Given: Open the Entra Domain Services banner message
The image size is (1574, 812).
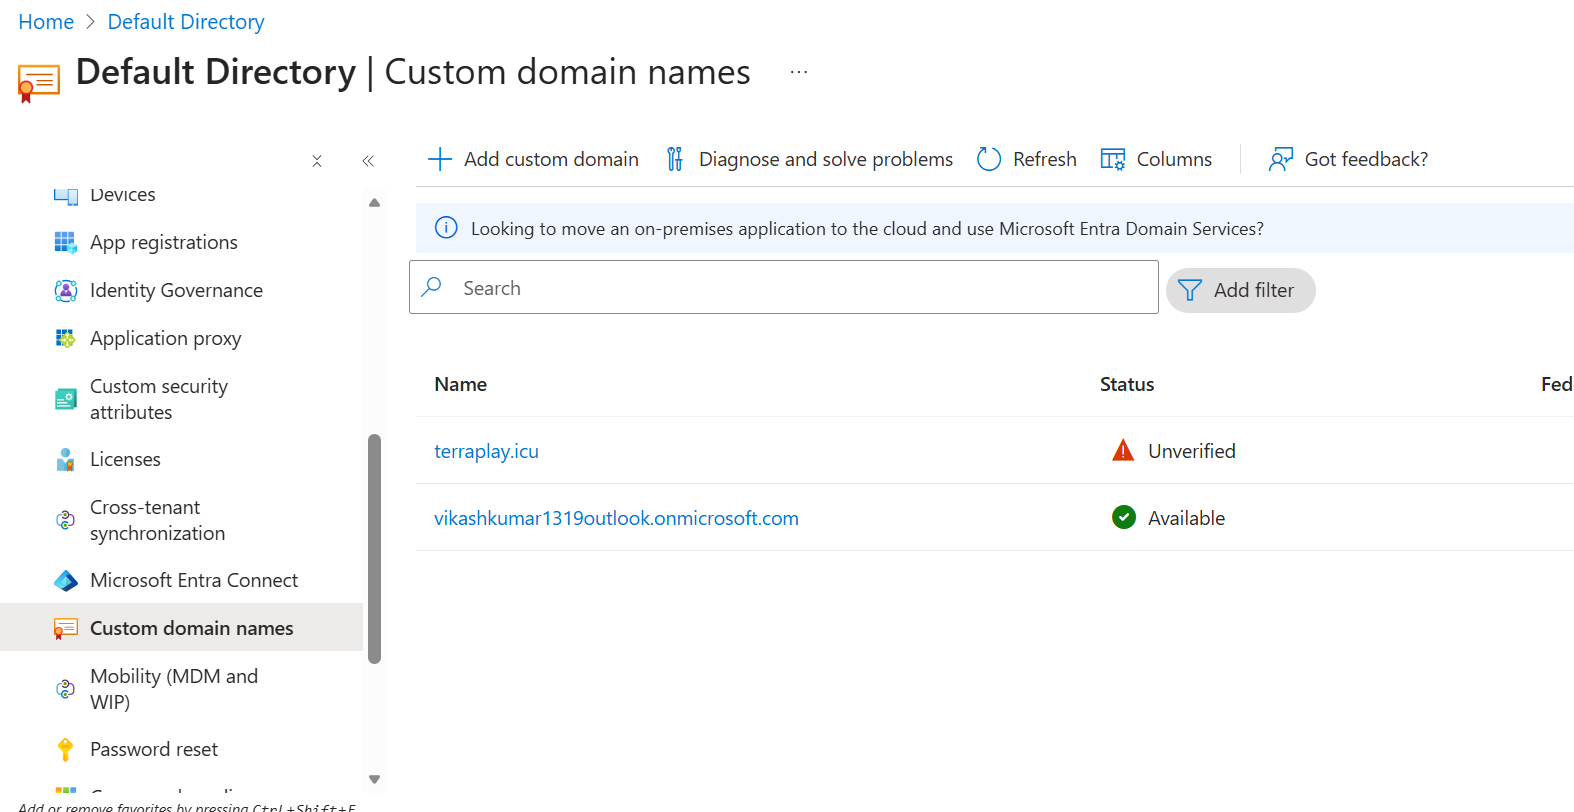Looking at the screenshot, I should (867, 229).
